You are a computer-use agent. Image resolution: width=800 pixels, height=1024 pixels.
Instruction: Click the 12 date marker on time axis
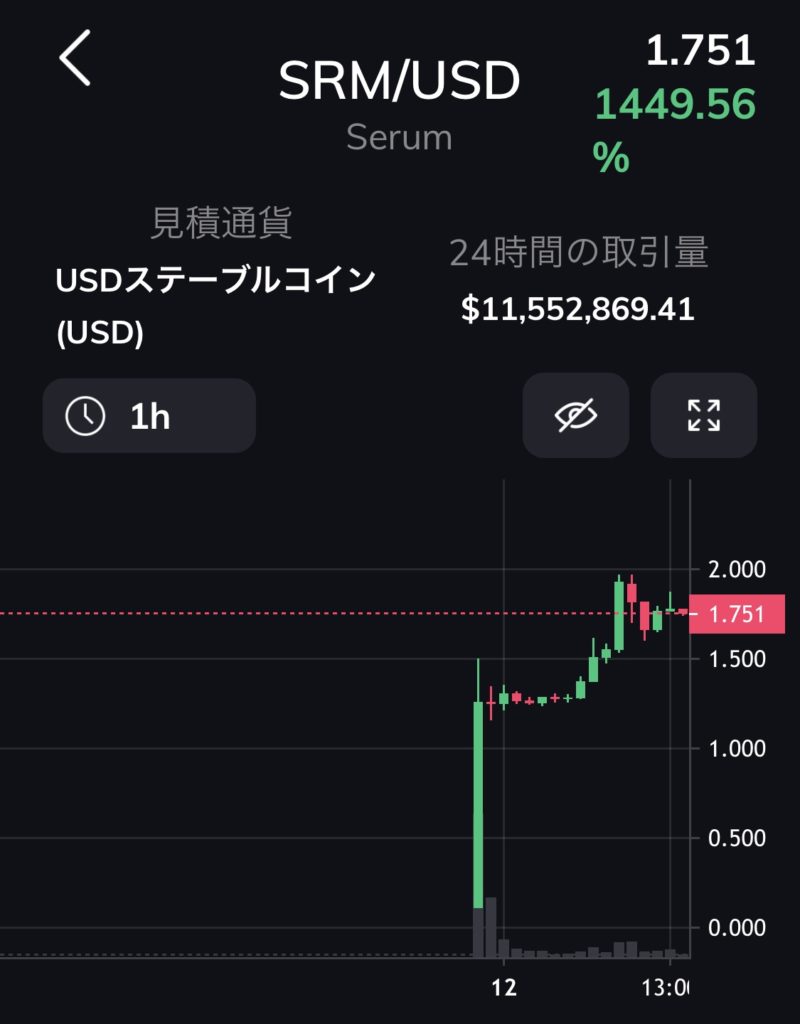point(504,987)
